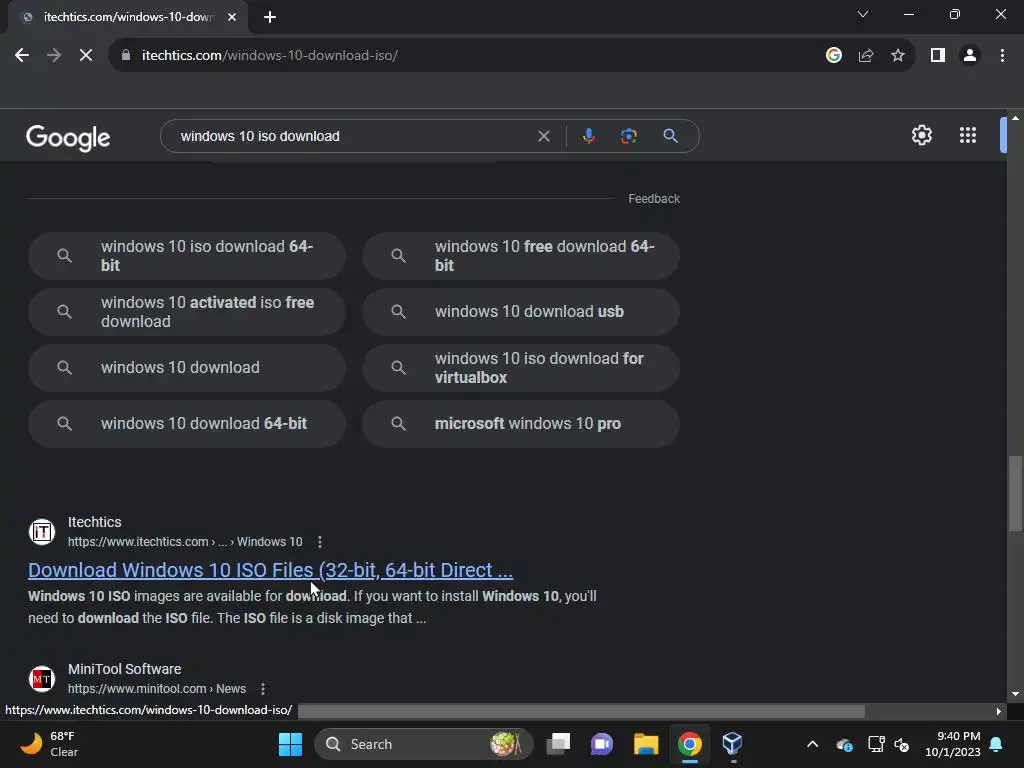Go back to the previous page
Screen dimensions: 1024x768
pyautogui.click(x=22, y=56)
